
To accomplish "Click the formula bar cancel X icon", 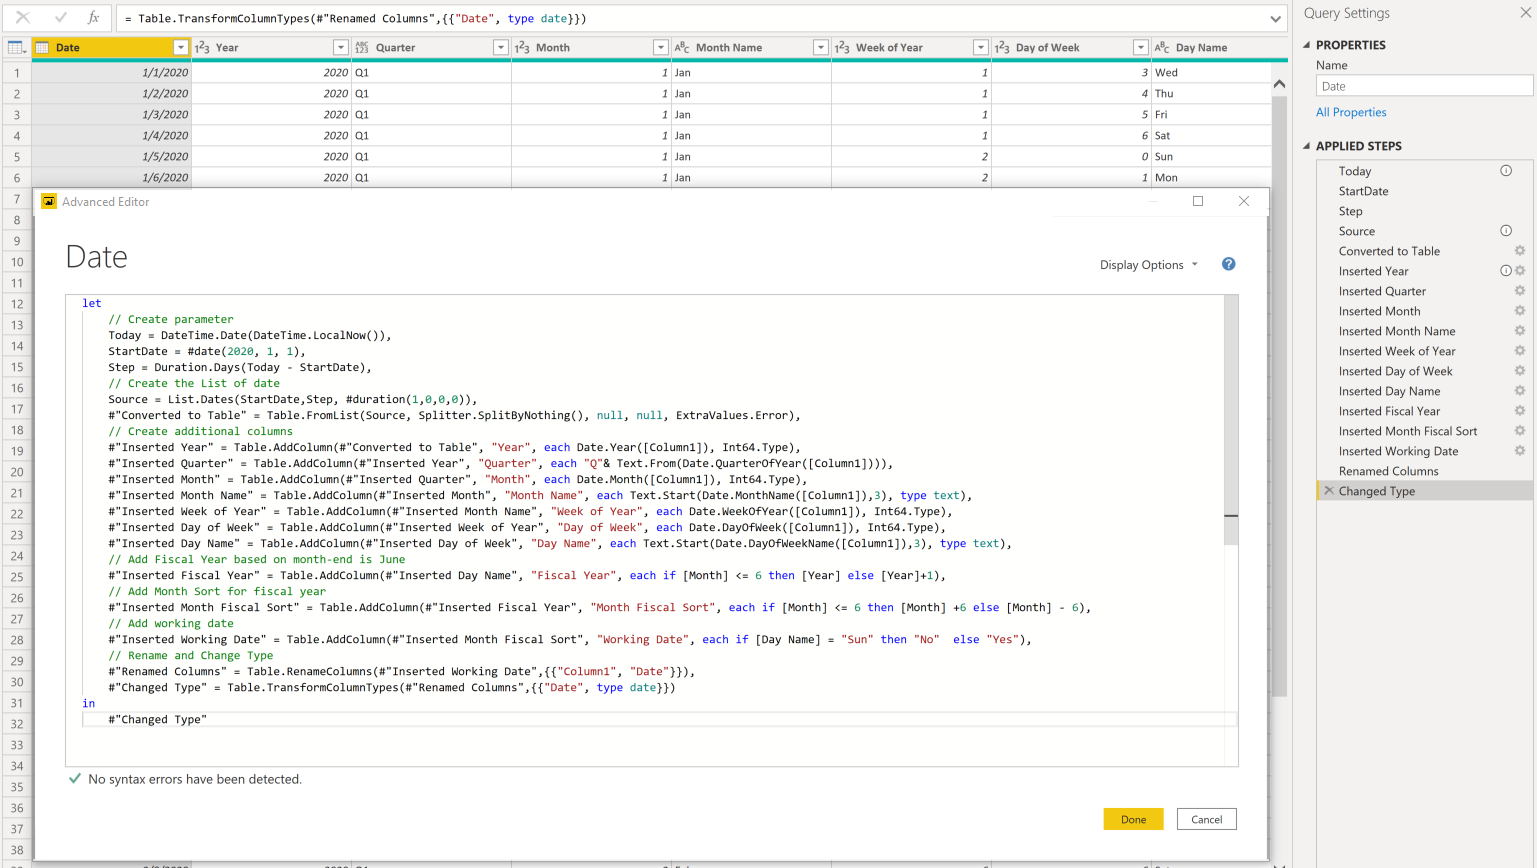I will tap(23, 17).
